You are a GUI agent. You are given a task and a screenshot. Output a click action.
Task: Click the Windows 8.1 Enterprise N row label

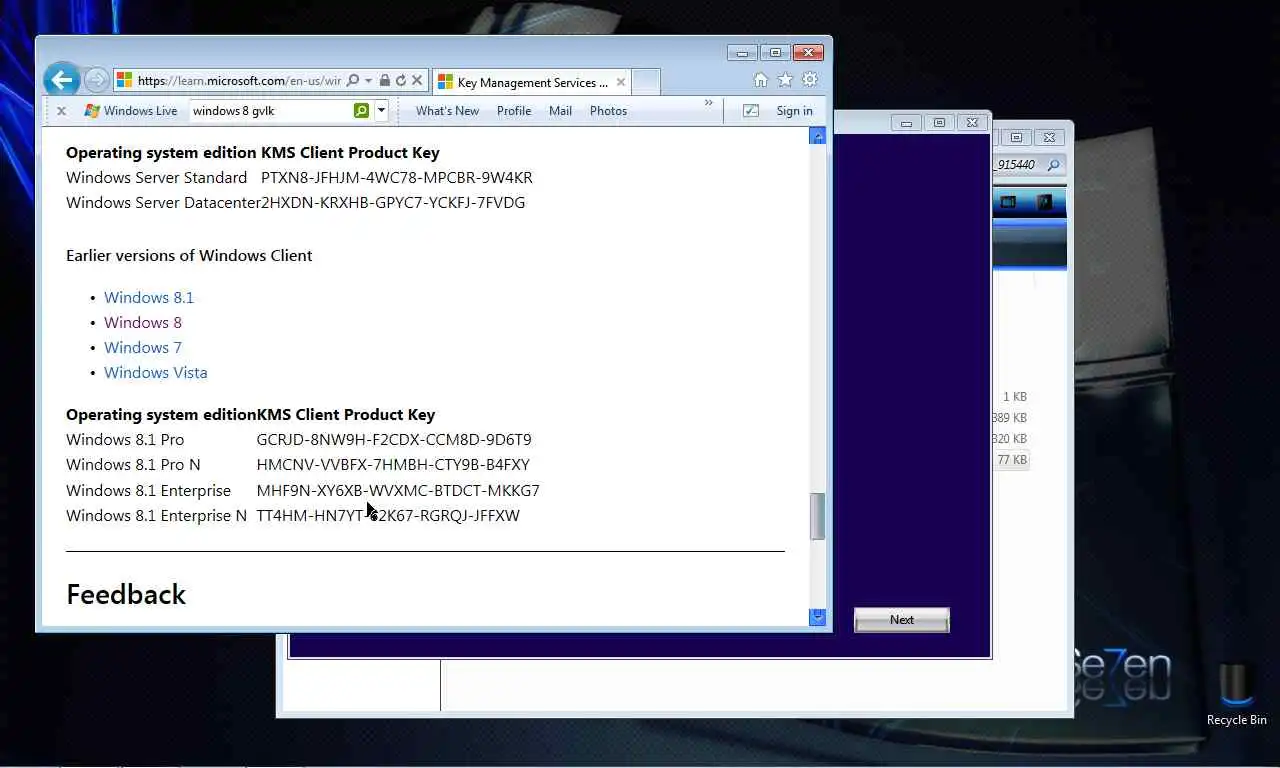(x=156, y=515)
